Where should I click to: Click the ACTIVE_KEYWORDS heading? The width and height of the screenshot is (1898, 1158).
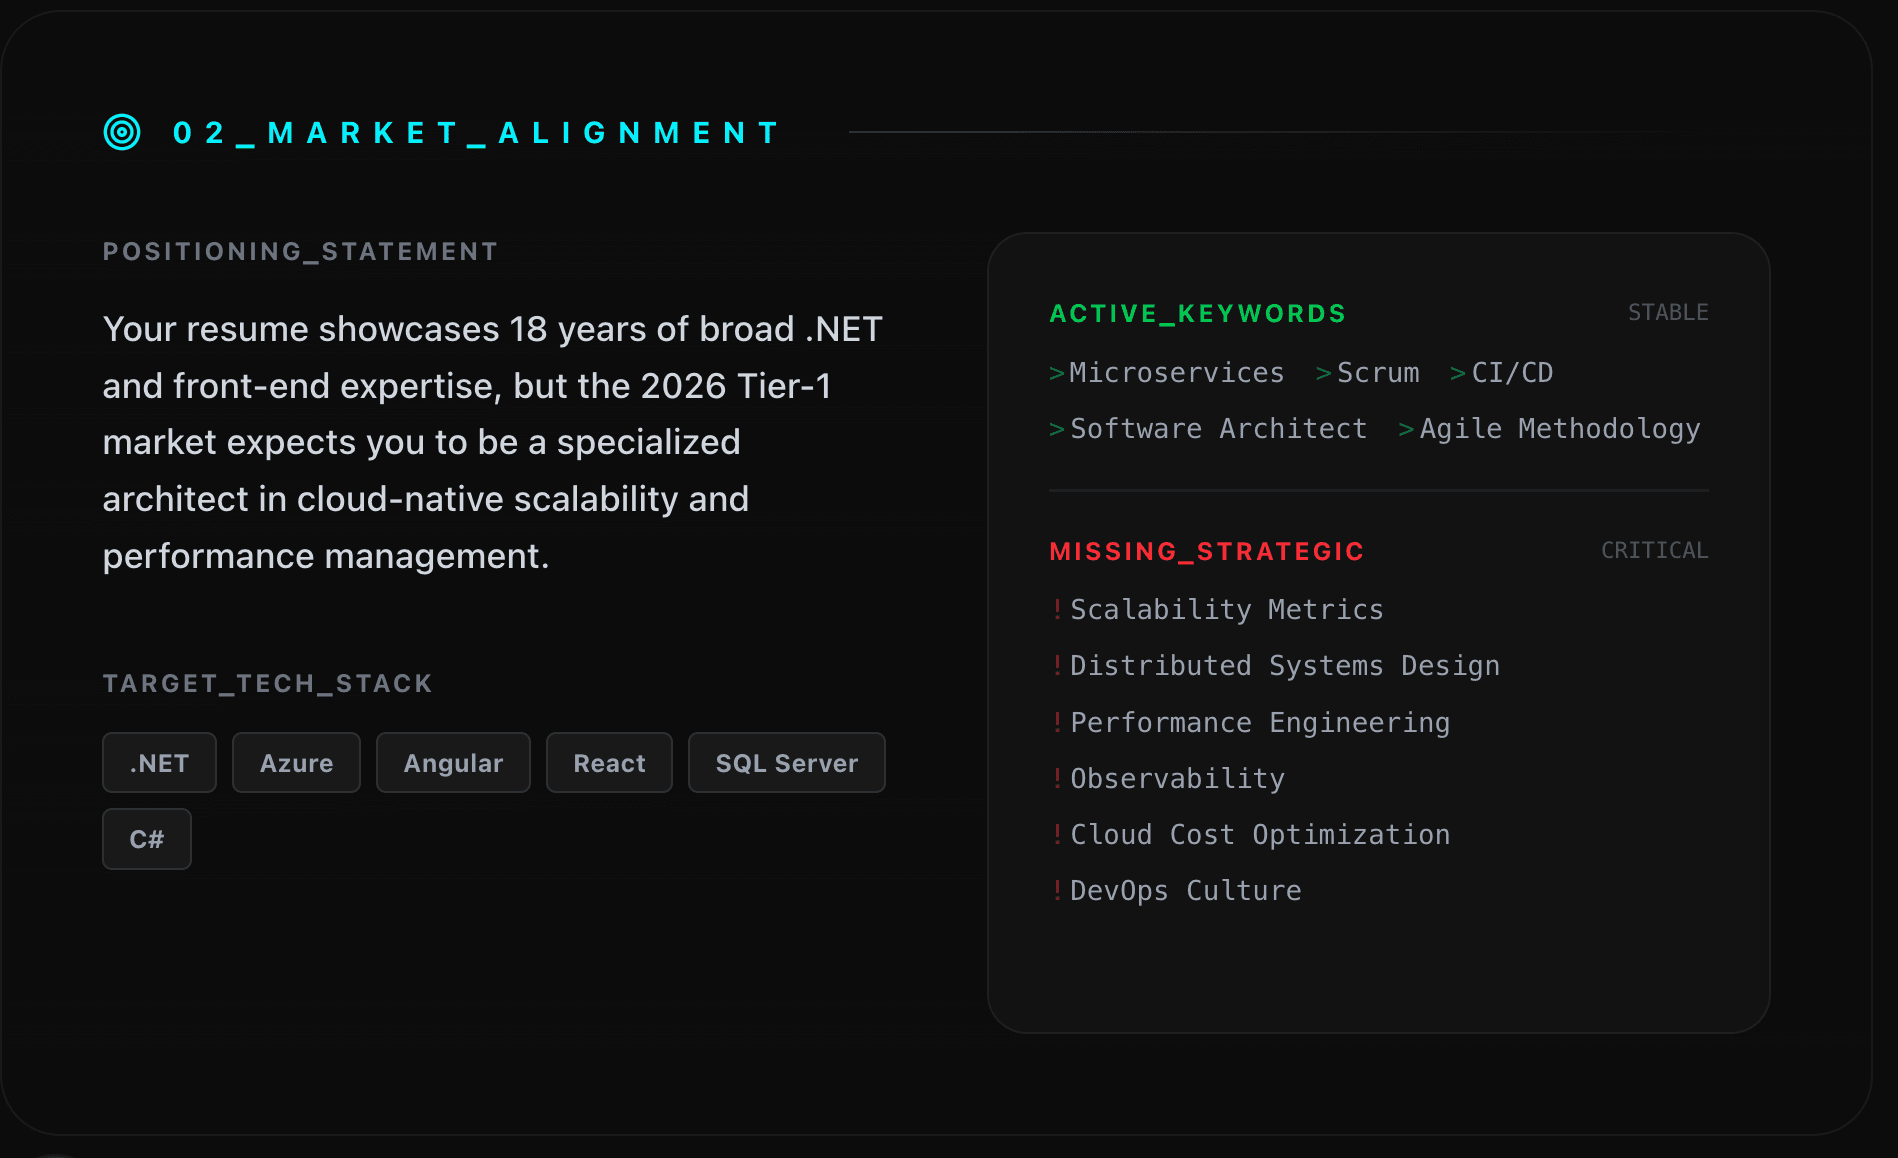click(x=1198, y=314)
